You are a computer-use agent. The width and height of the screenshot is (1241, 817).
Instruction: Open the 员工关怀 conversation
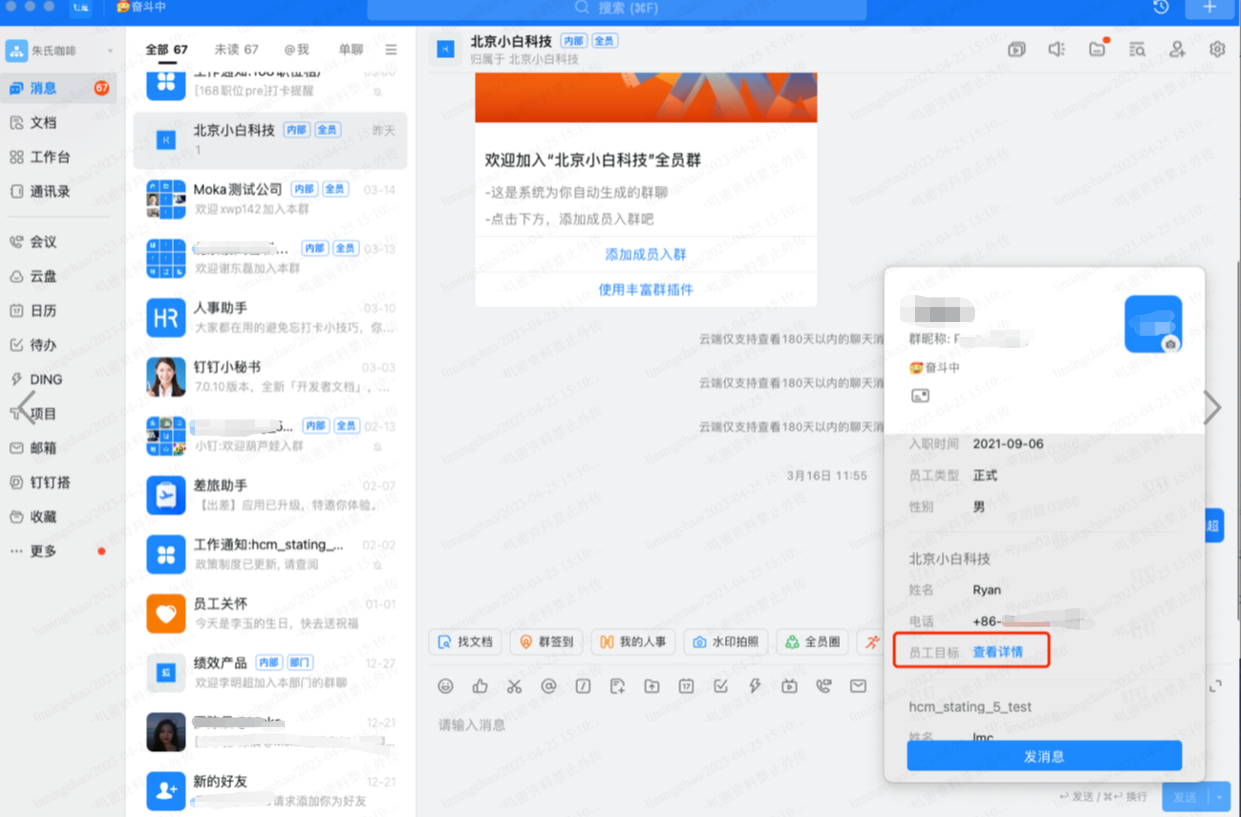tap(270, 613)
